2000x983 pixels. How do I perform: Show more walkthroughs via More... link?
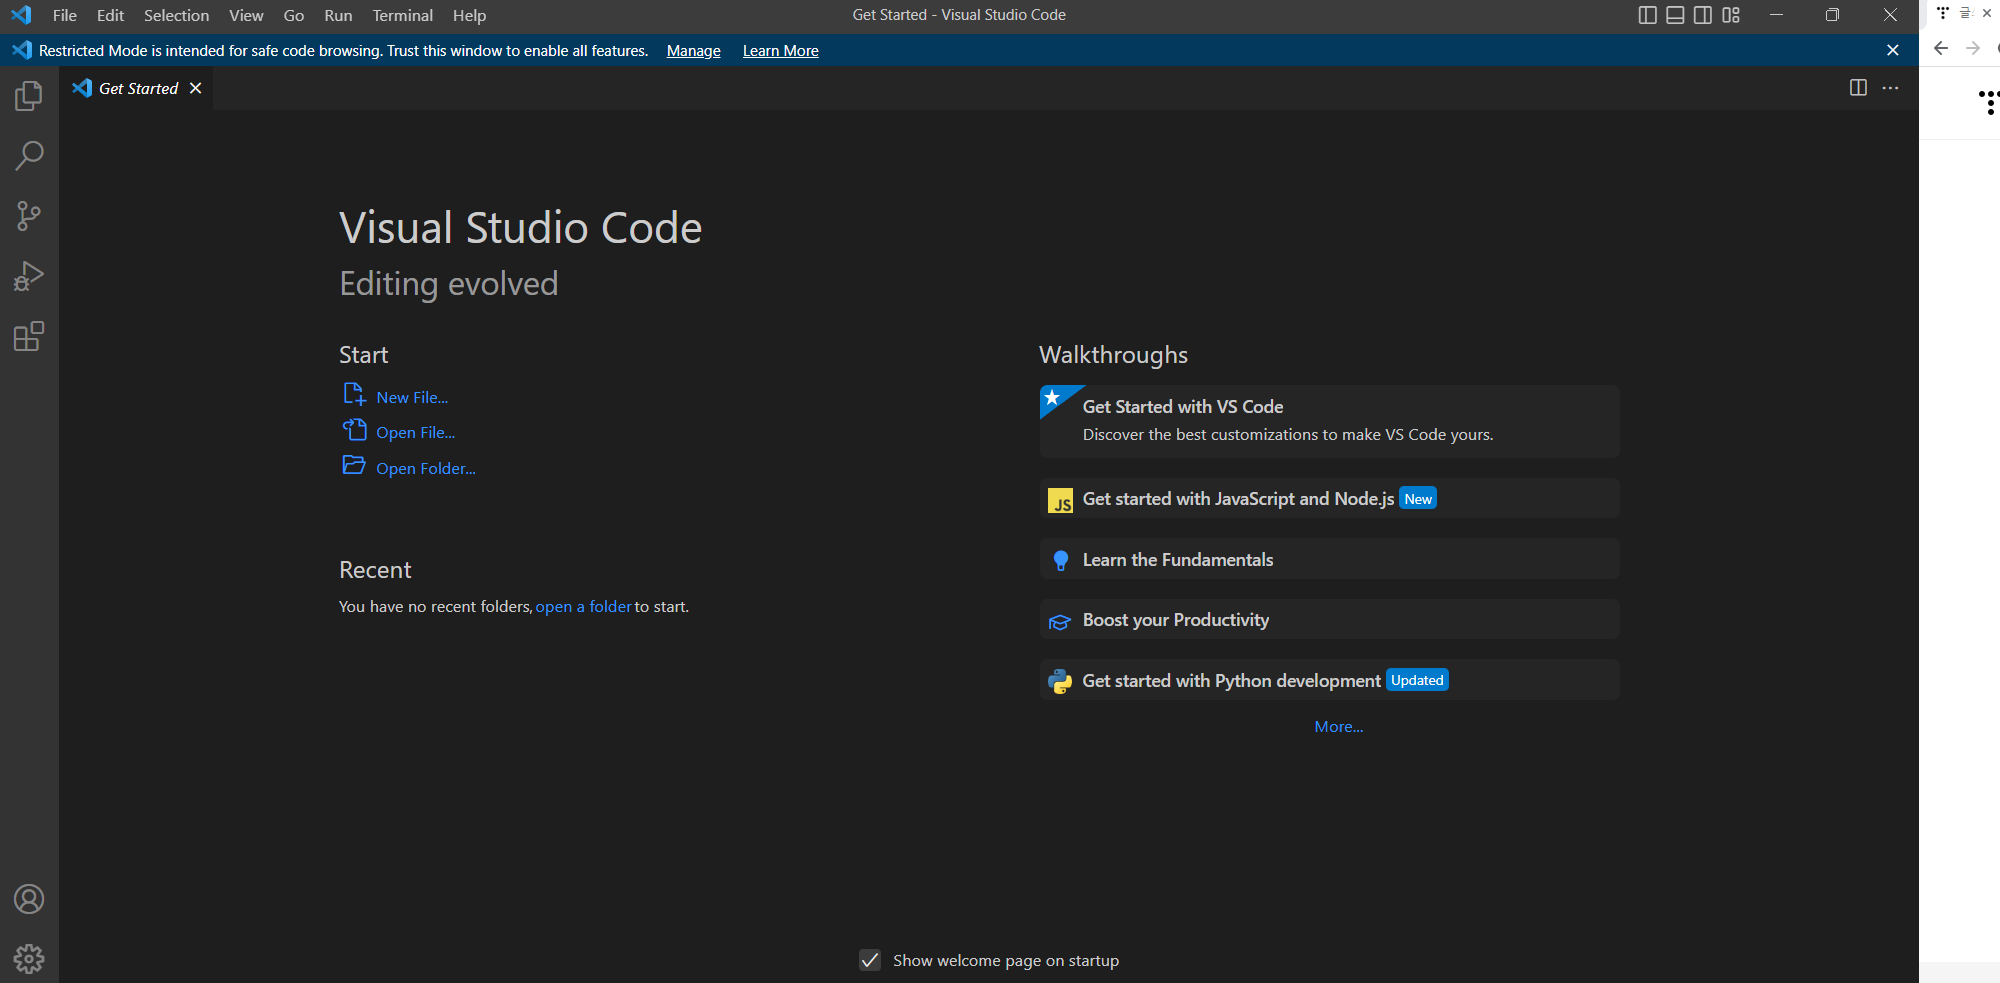1339,726
